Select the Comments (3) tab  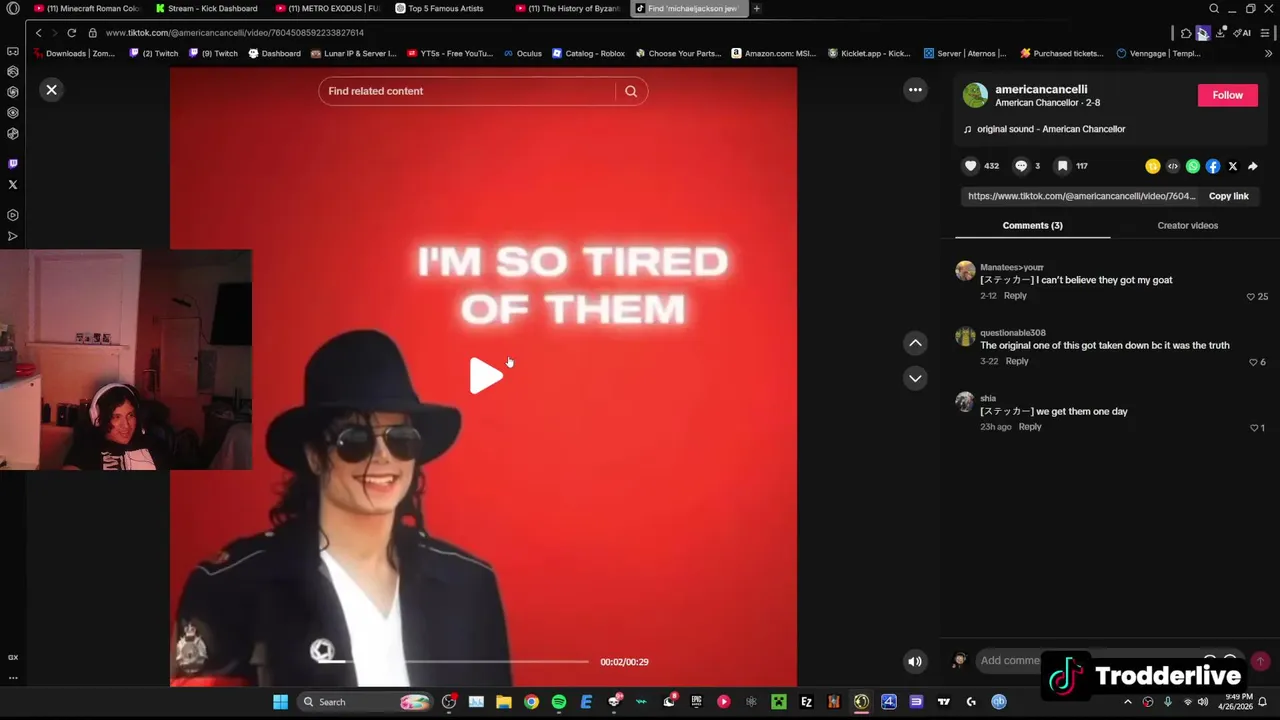pyautogui.click(x=1032, y=225)
